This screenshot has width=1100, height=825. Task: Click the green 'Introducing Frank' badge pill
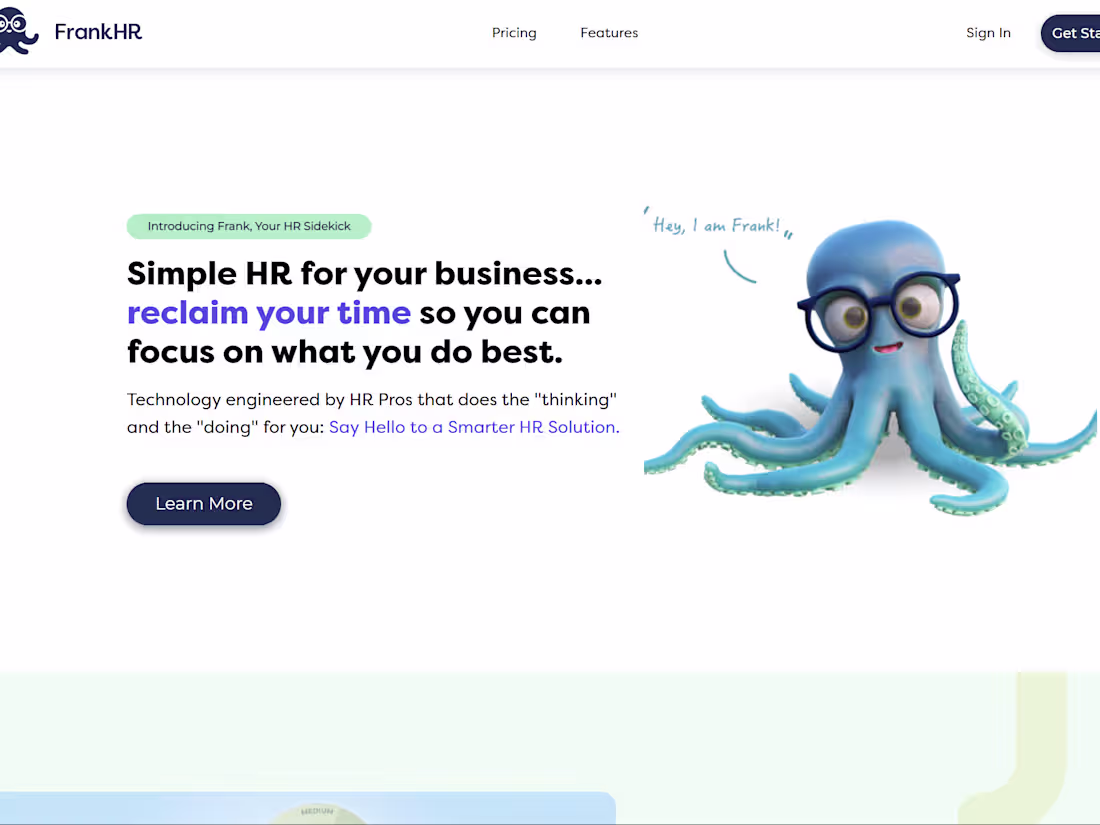[x=248, y=226]
